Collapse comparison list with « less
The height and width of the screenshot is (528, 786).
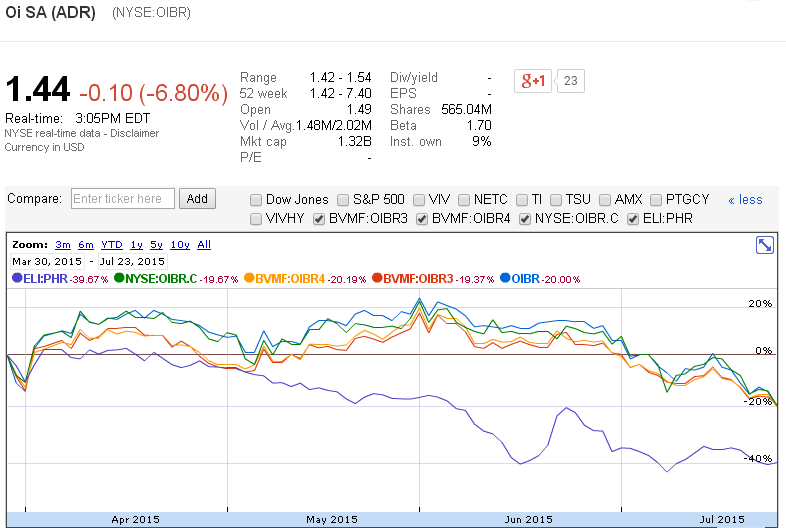tap(745, 200)
